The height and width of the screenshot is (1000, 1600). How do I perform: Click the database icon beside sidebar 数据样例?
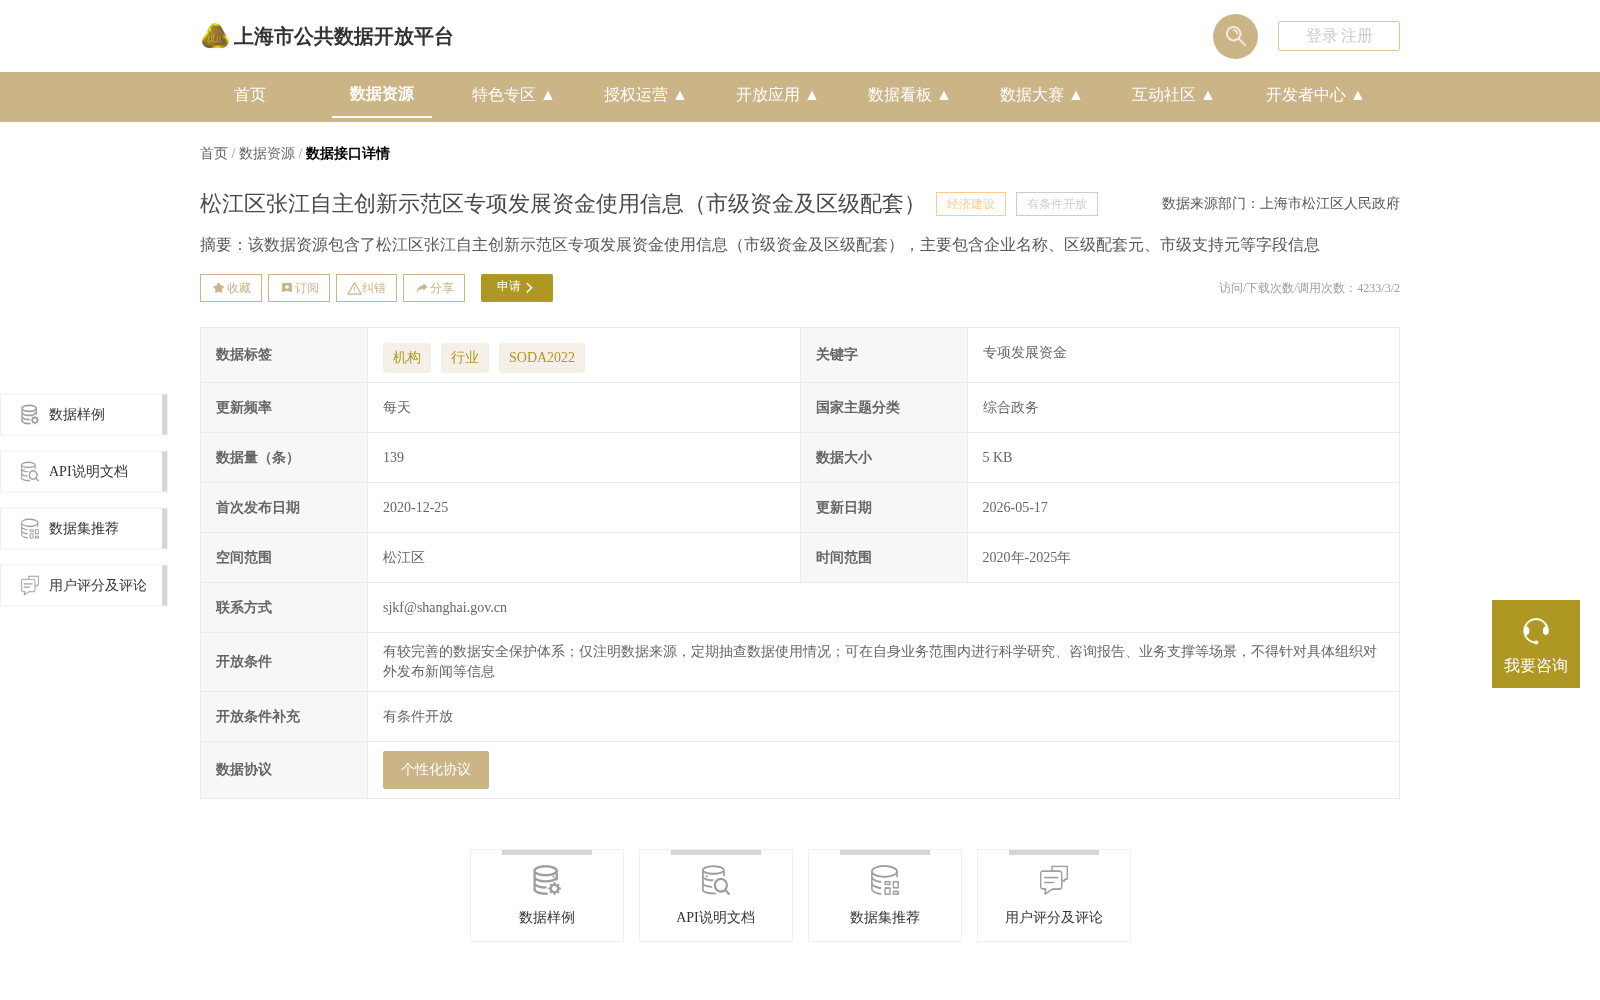pyautogui.click(x=30, y=415)
